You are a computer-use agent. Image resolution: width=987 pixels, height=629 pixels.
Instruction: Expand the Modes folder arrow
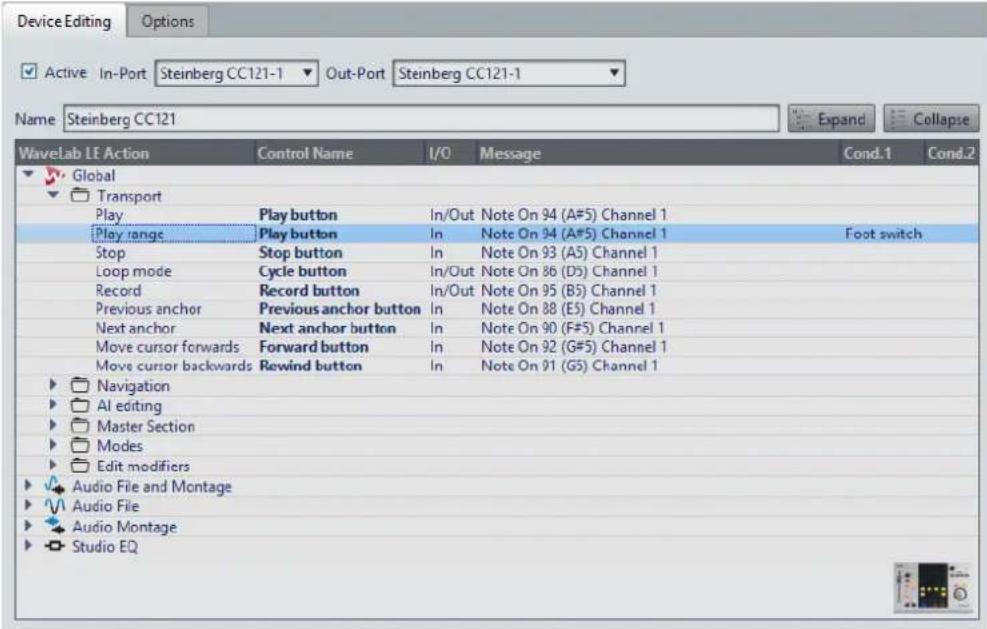(53, 445)
